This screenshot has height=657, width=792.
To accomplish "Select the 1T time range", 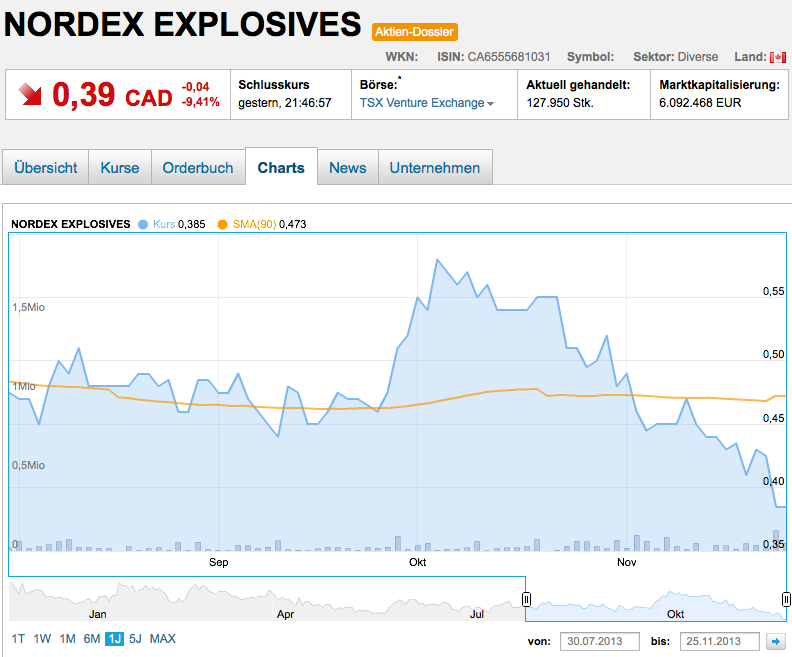I will 18,639.
